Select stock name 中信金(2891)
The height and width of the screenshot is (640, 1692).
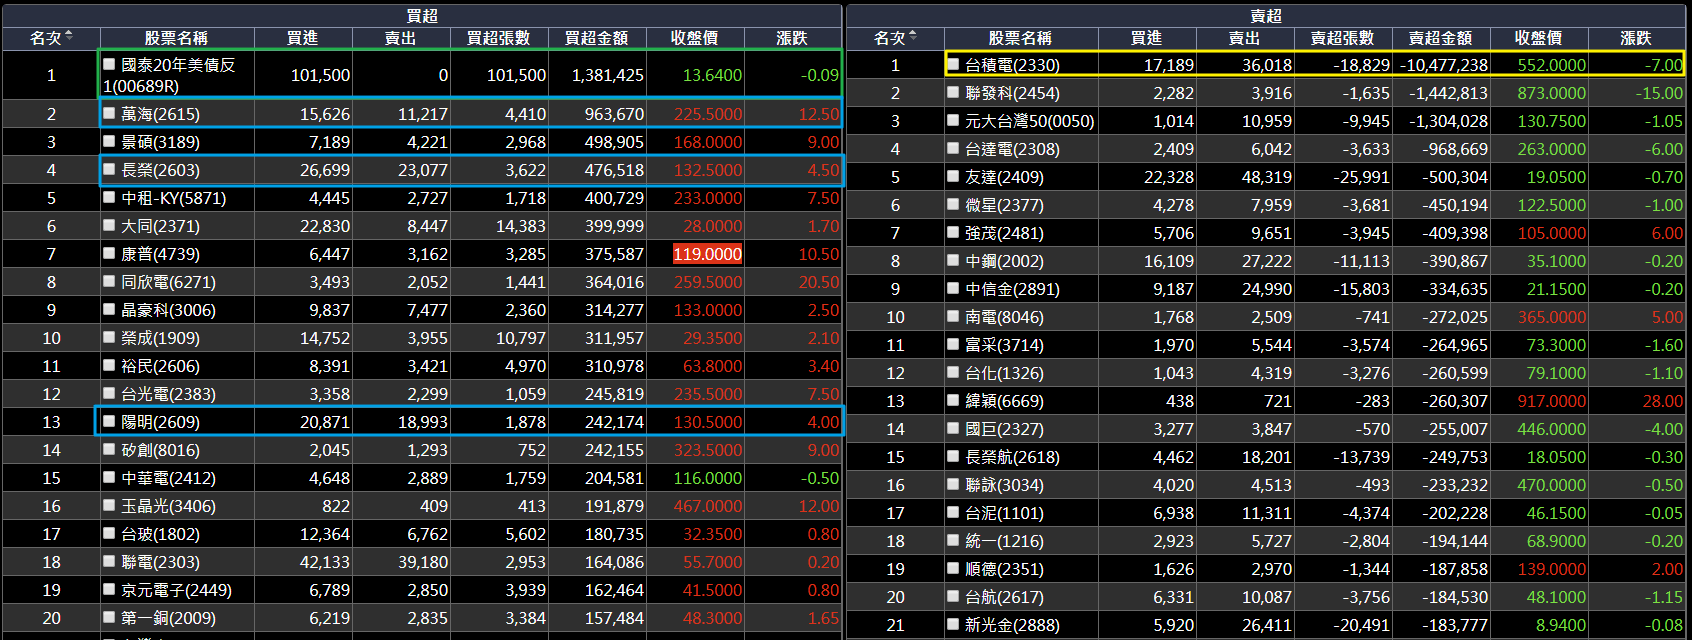1012,289
